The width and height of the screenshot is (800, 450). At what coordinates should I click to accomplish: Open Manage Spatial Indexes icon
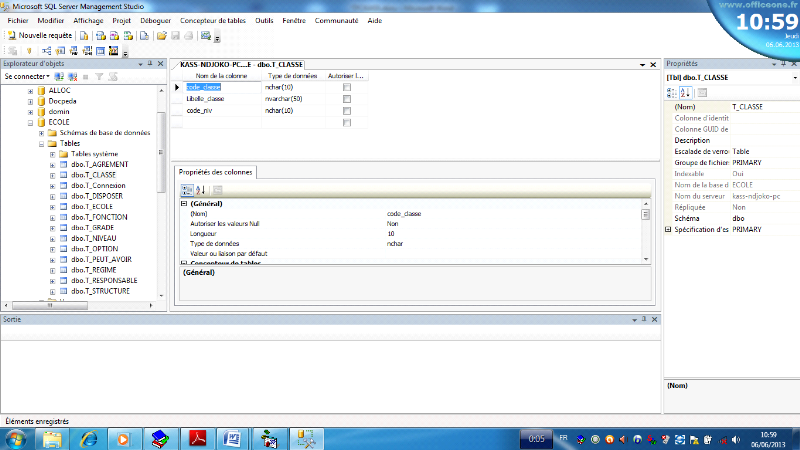tap(114, 51)
